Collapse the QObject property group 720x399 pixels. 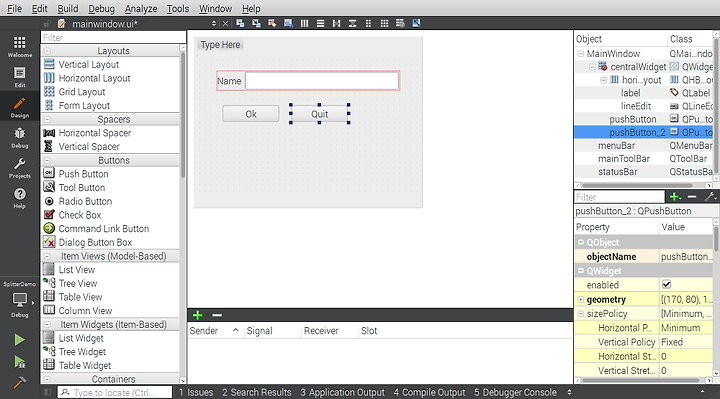(580, 242)
